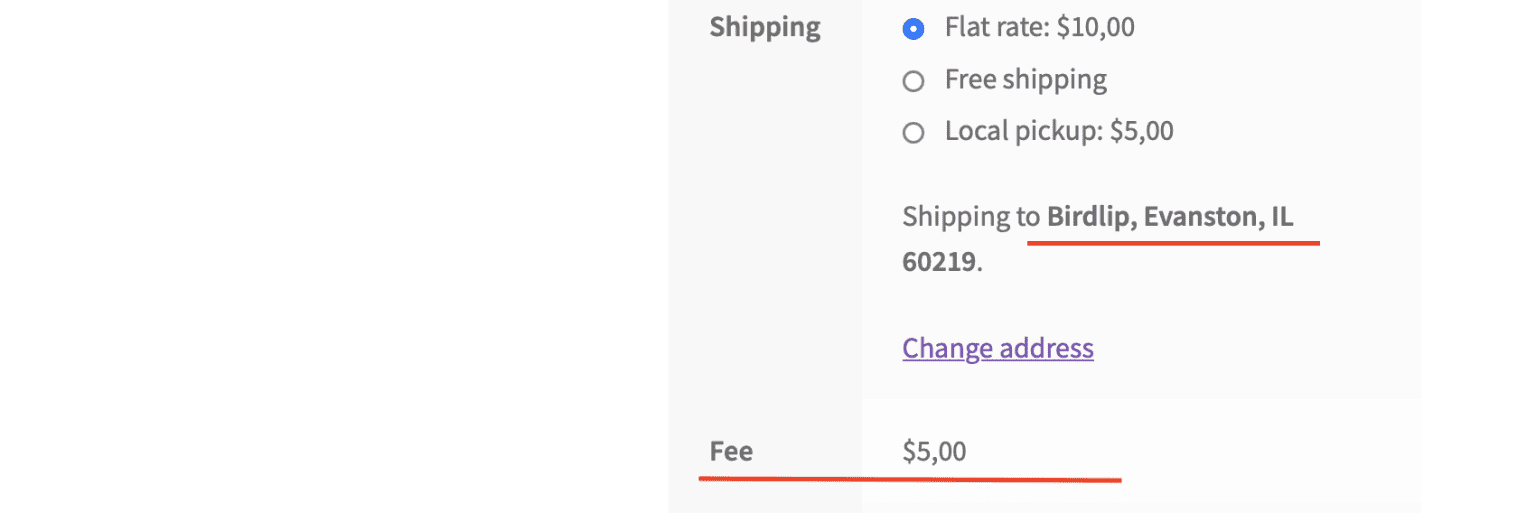
Task: Enable the Local pickup radio option
Action: pos(913,133)
